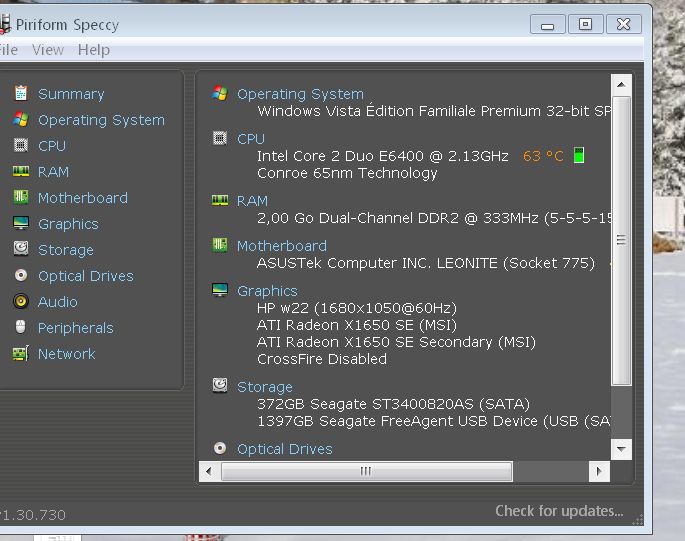This screenshot has width=685, height=541.
Task: Click the horizontal scrollbar left arrow
Action: pyautogui.click(x=209, y=471)
